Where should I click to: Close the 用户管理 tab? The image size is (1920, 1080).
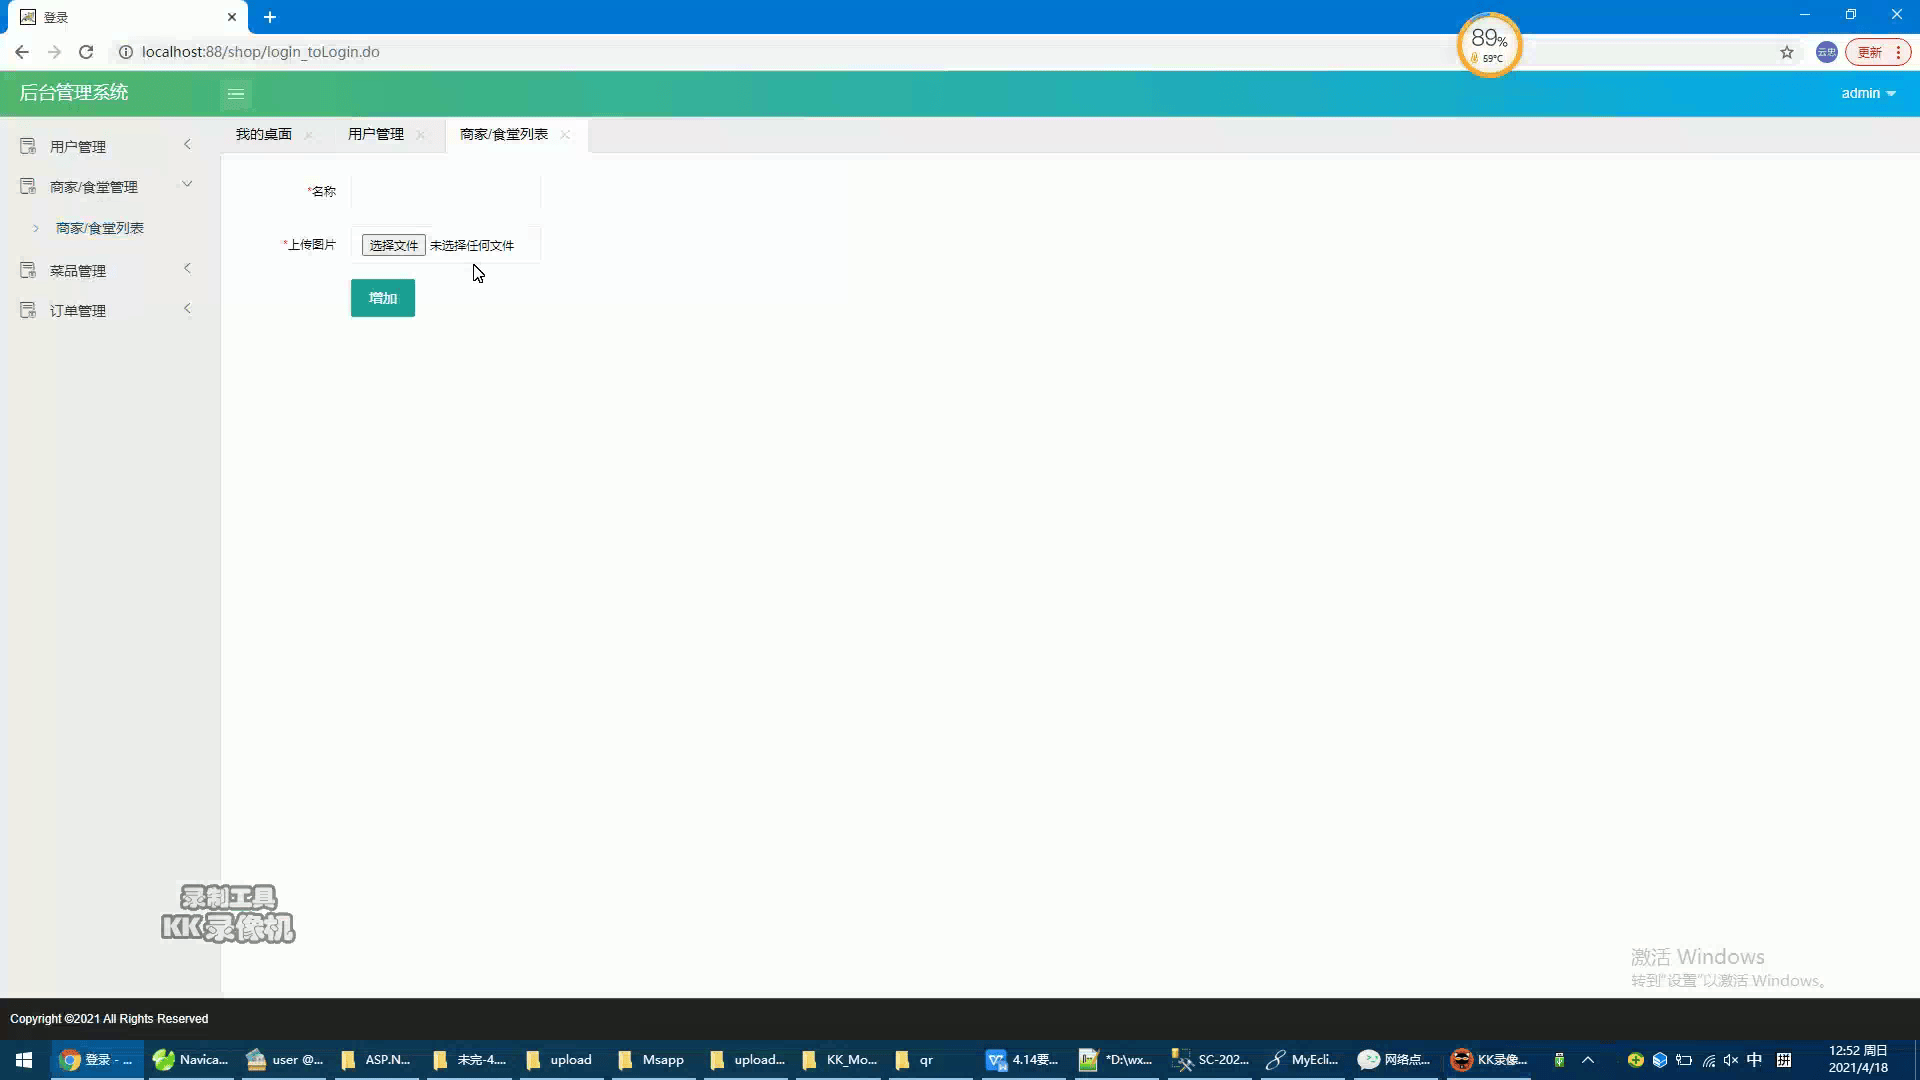[420, 135]
